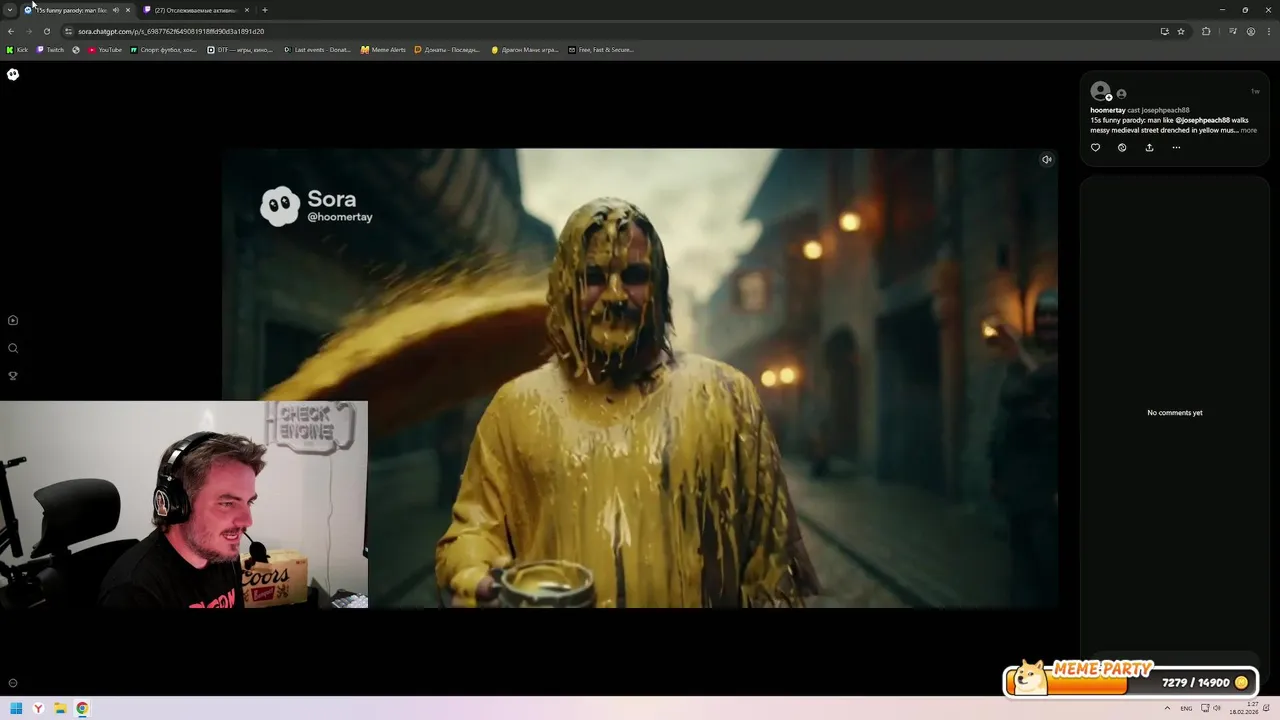Close the '15s funny parody' tab
Screen dimensions: 1280x720
(128, 10)
